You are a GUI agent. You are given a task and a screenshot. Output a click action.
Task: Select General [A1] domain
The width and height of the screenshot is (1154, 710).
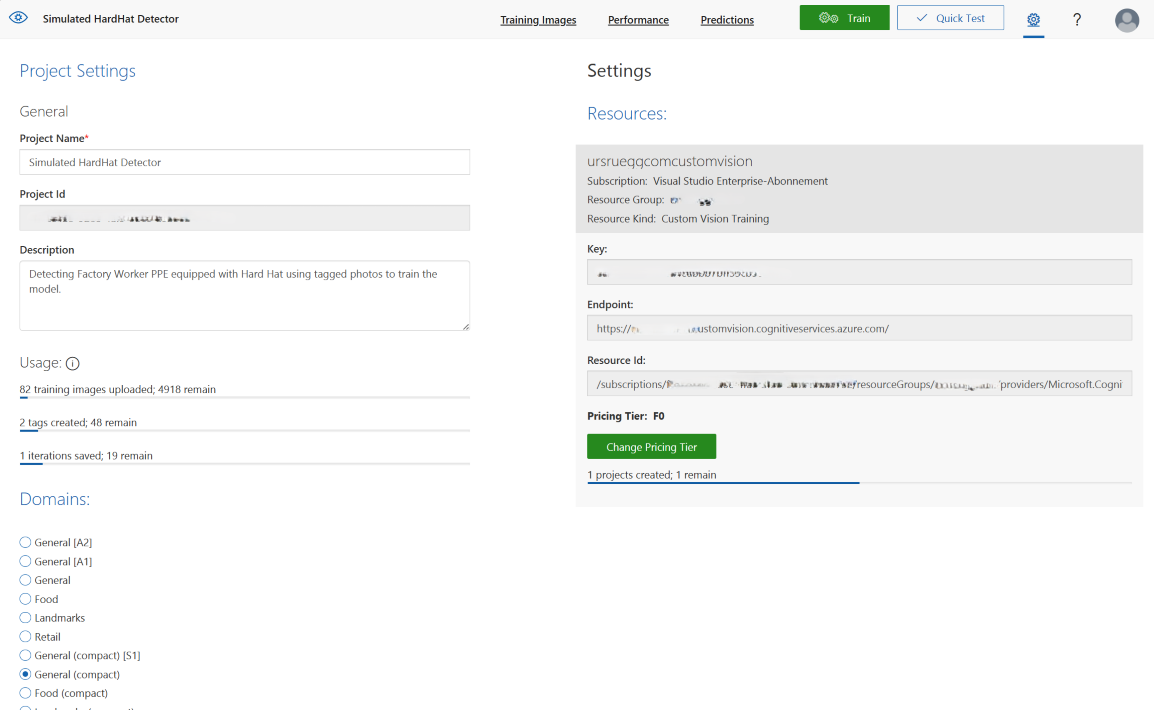(x=25, y=561)
